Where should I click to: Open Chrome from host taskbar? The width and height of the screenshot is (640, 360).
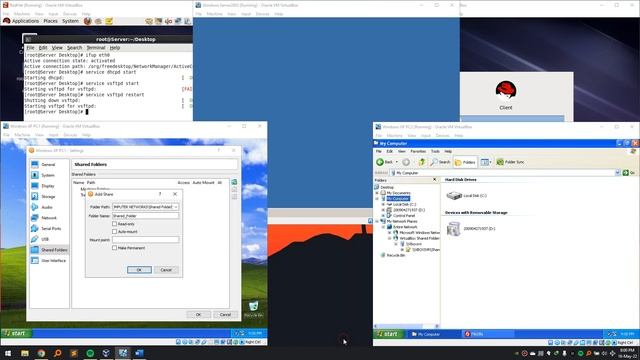coord(41,353)
